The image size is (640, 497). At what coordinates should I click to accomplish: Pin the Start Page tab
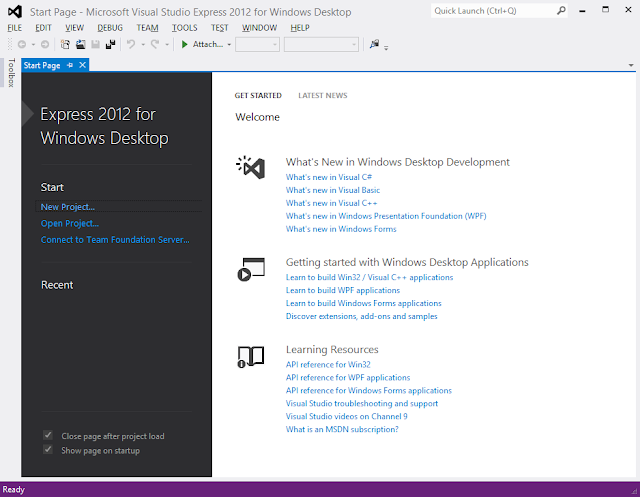(70, 65)
